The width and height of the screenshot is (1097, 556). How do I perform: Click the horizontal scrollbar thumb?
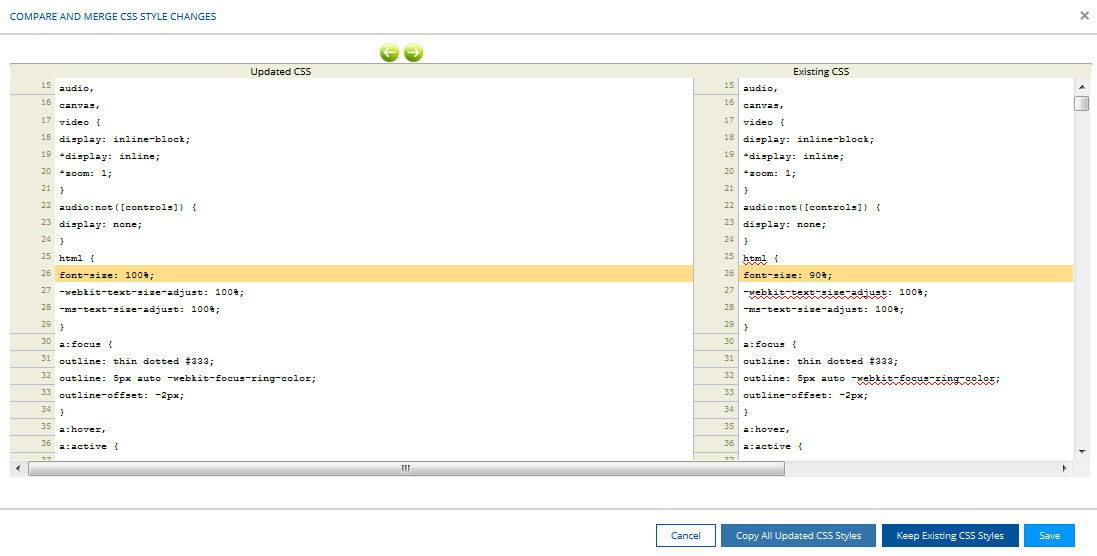[x=406, y=468]
